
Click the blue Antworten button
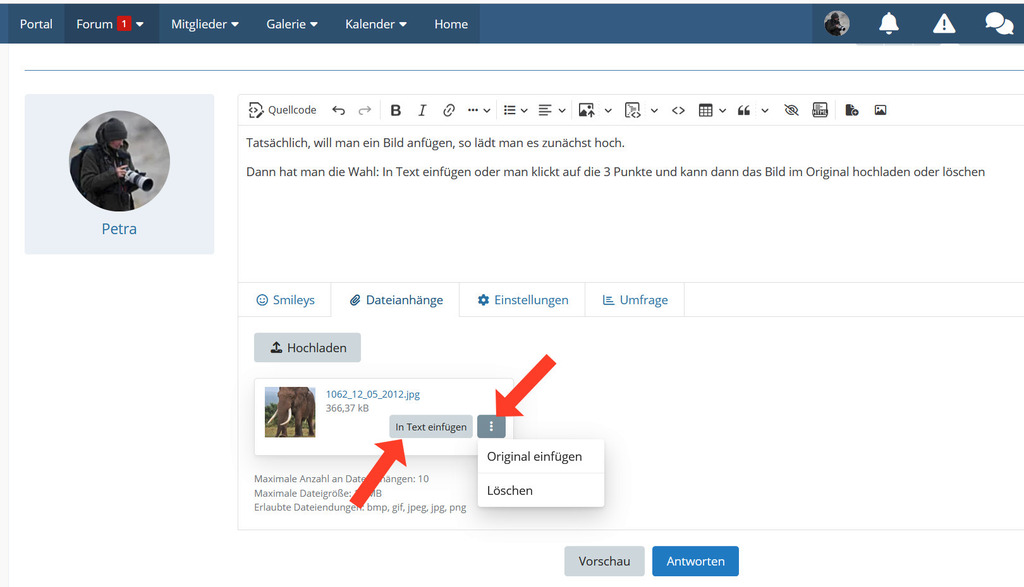point(695,561)
